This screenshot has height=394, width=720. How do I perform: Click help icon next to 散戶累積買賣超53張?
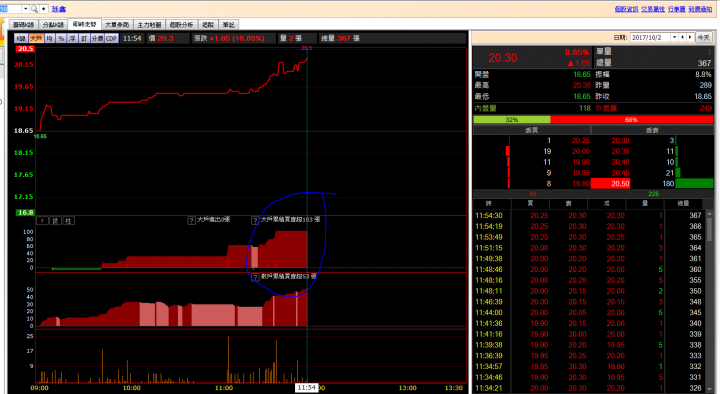click(x=255, y=277)
